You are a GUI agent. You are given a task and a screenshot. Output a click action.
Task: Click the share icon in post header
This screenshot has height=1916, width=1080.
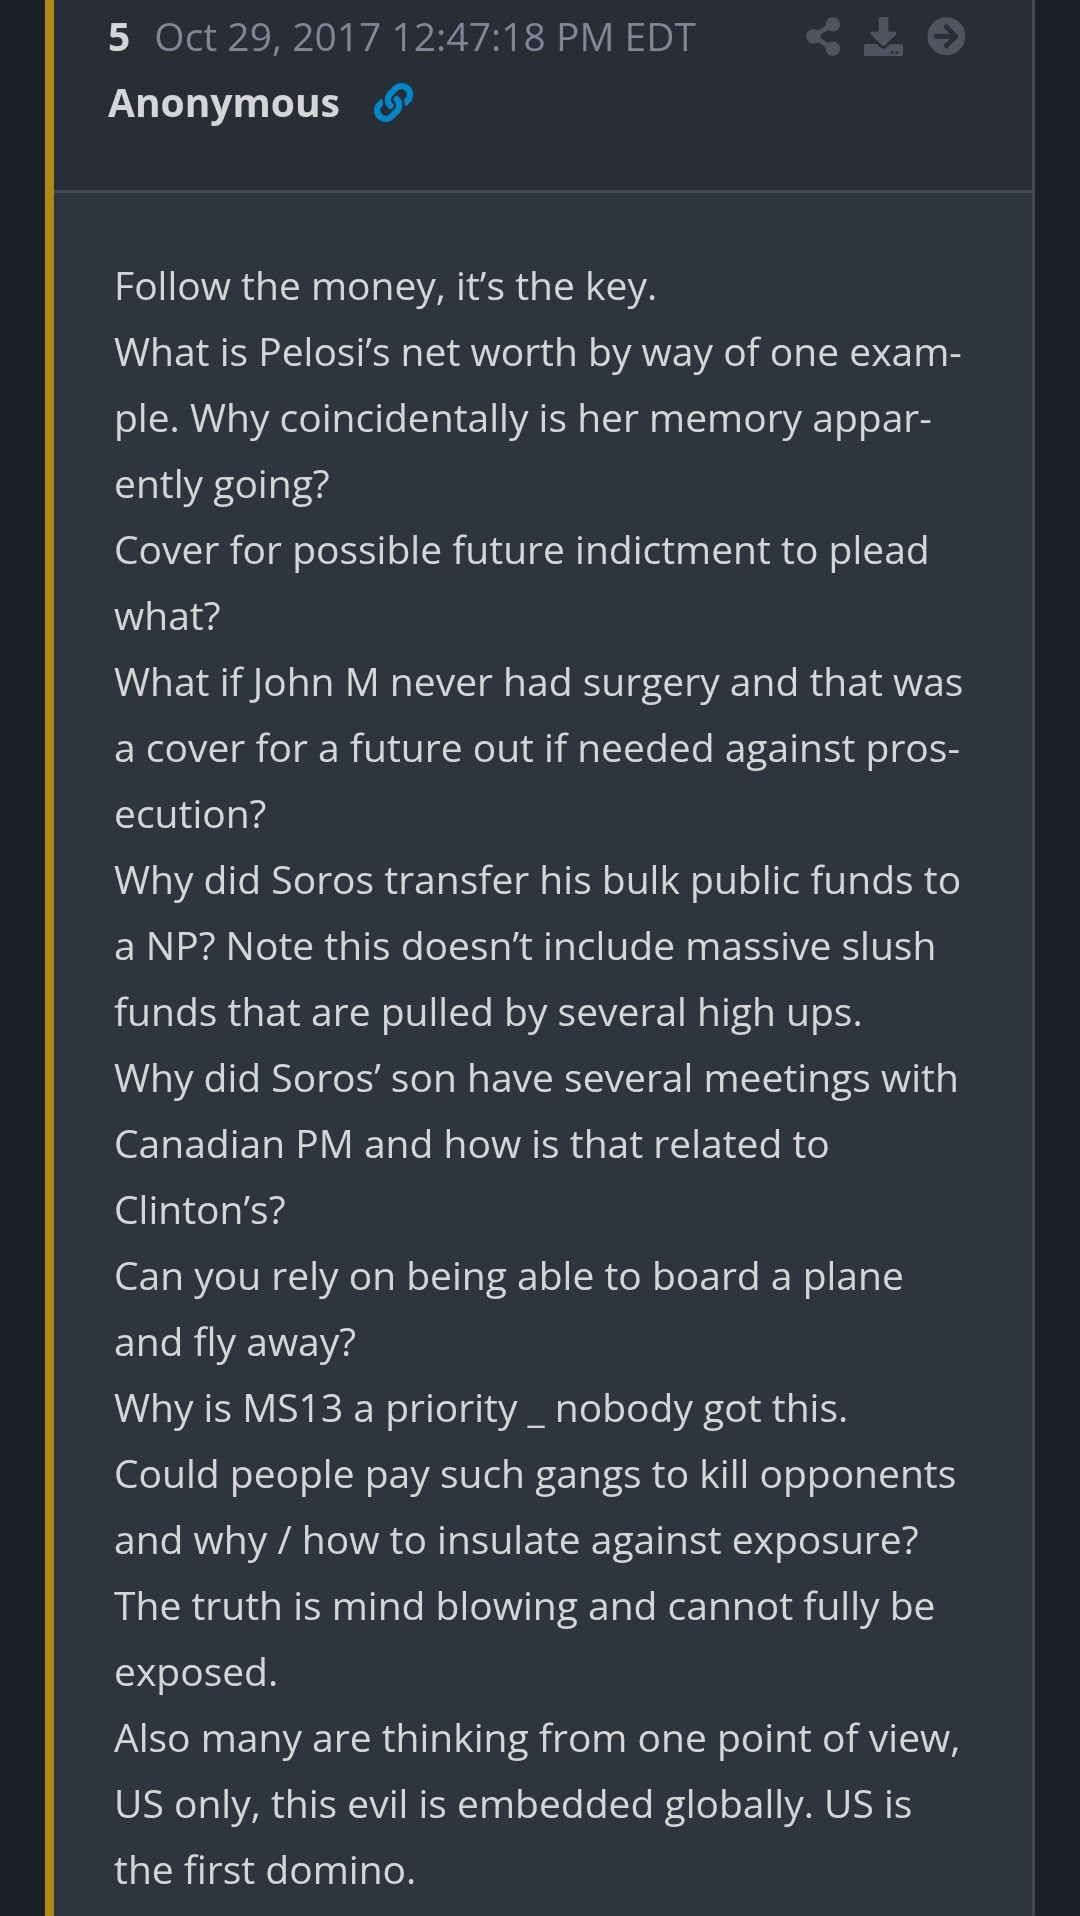(x=823, y=38)
